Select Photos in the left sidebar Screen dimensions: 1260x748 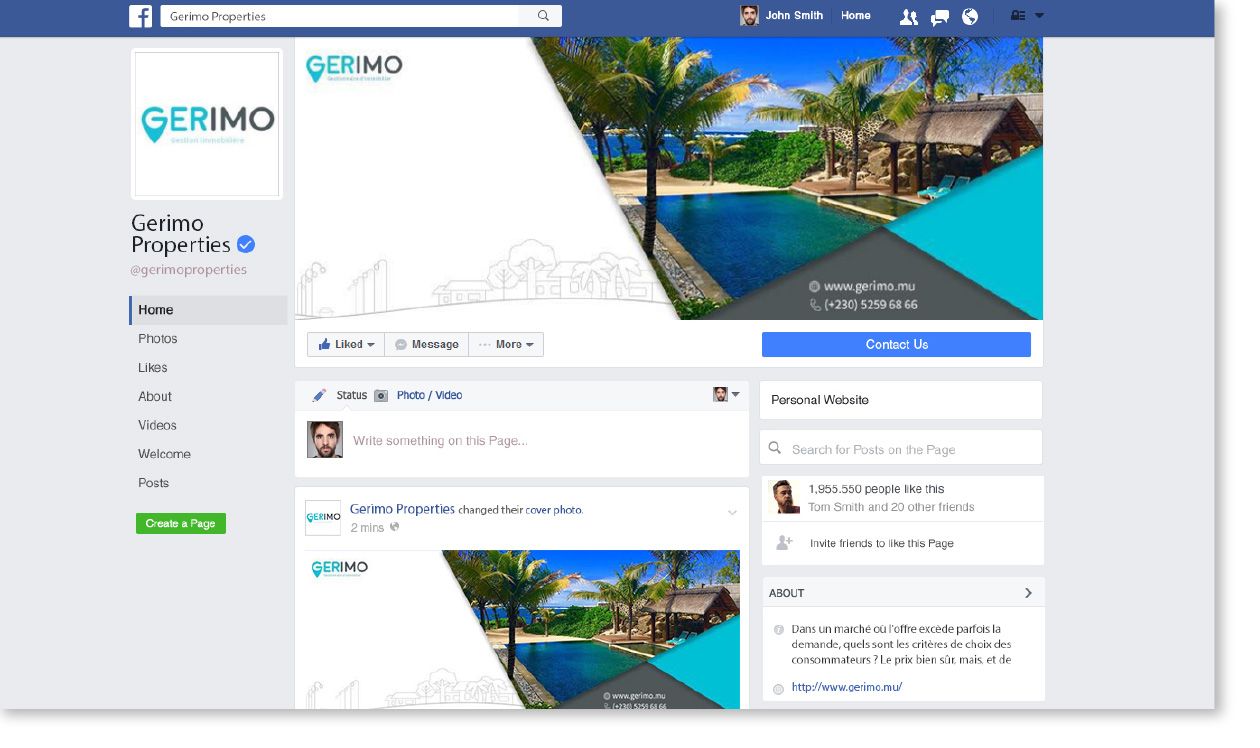158,339
